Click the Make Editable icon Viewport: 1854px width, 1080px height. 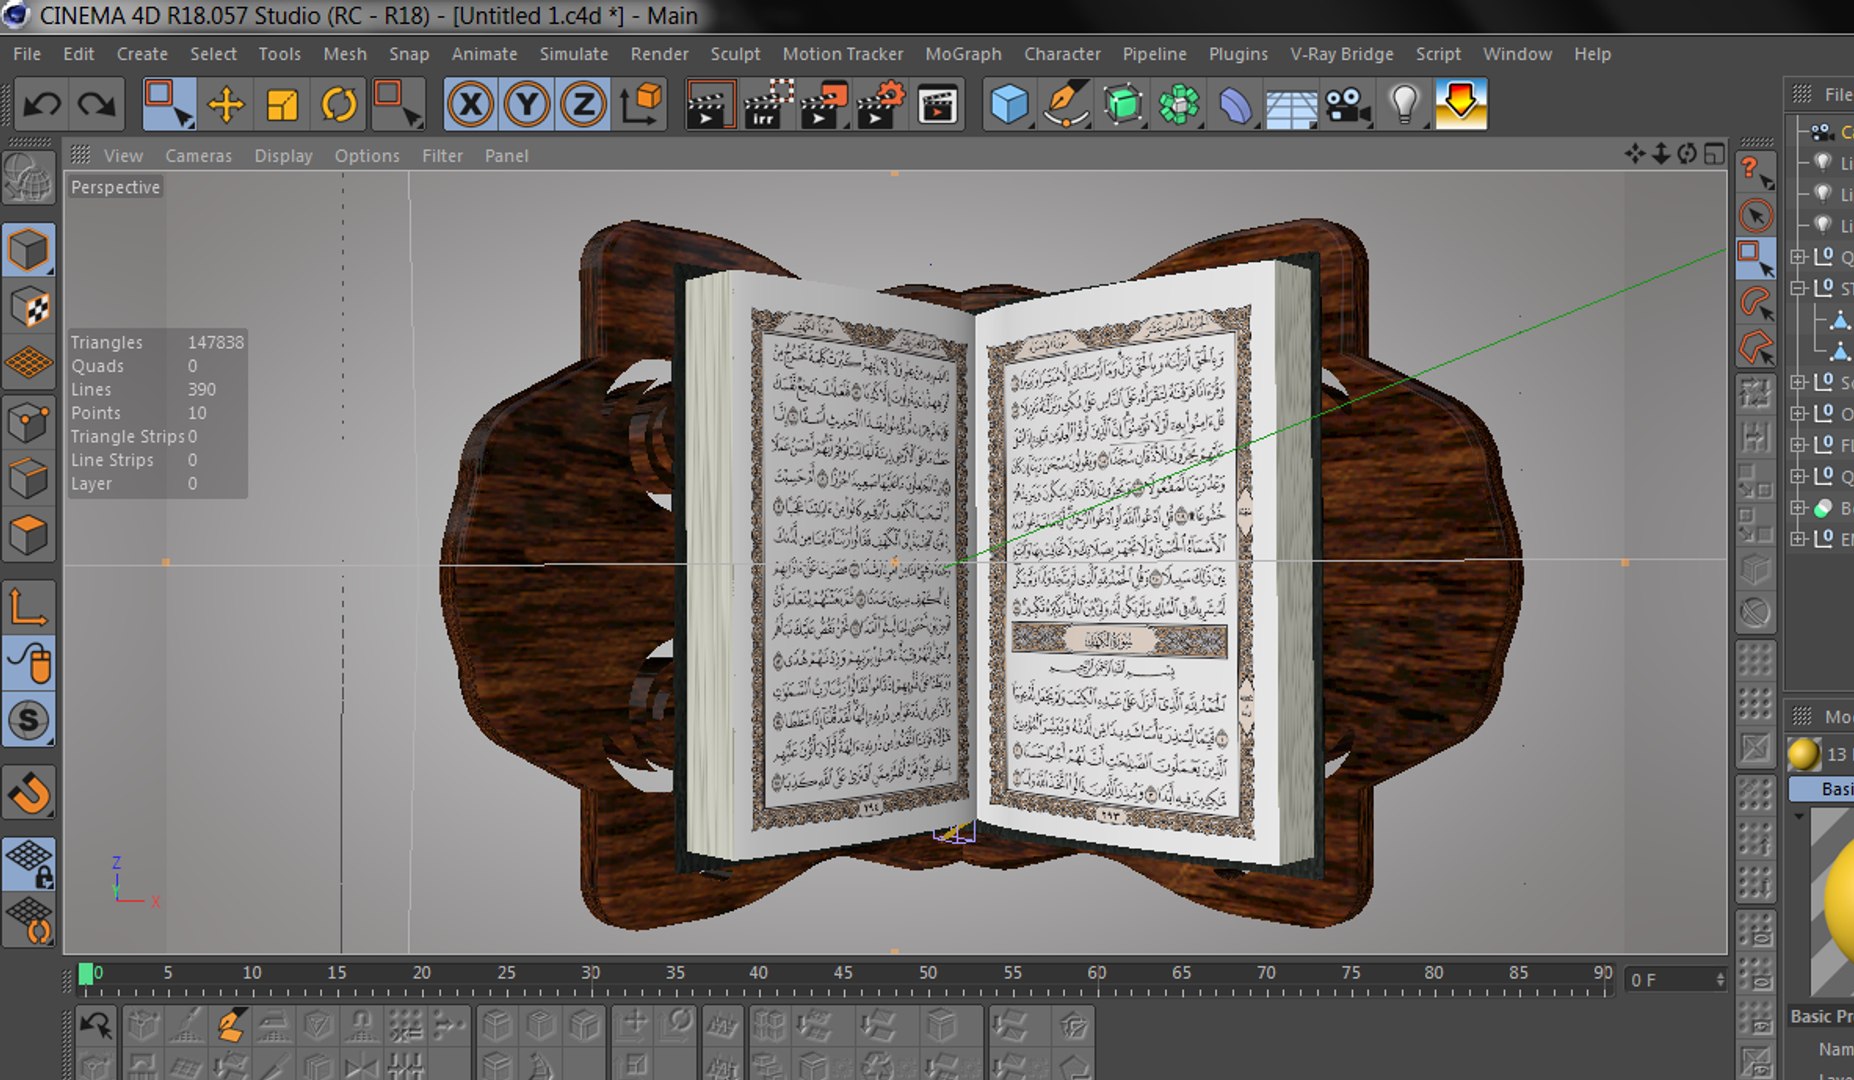tap(29, 180)
